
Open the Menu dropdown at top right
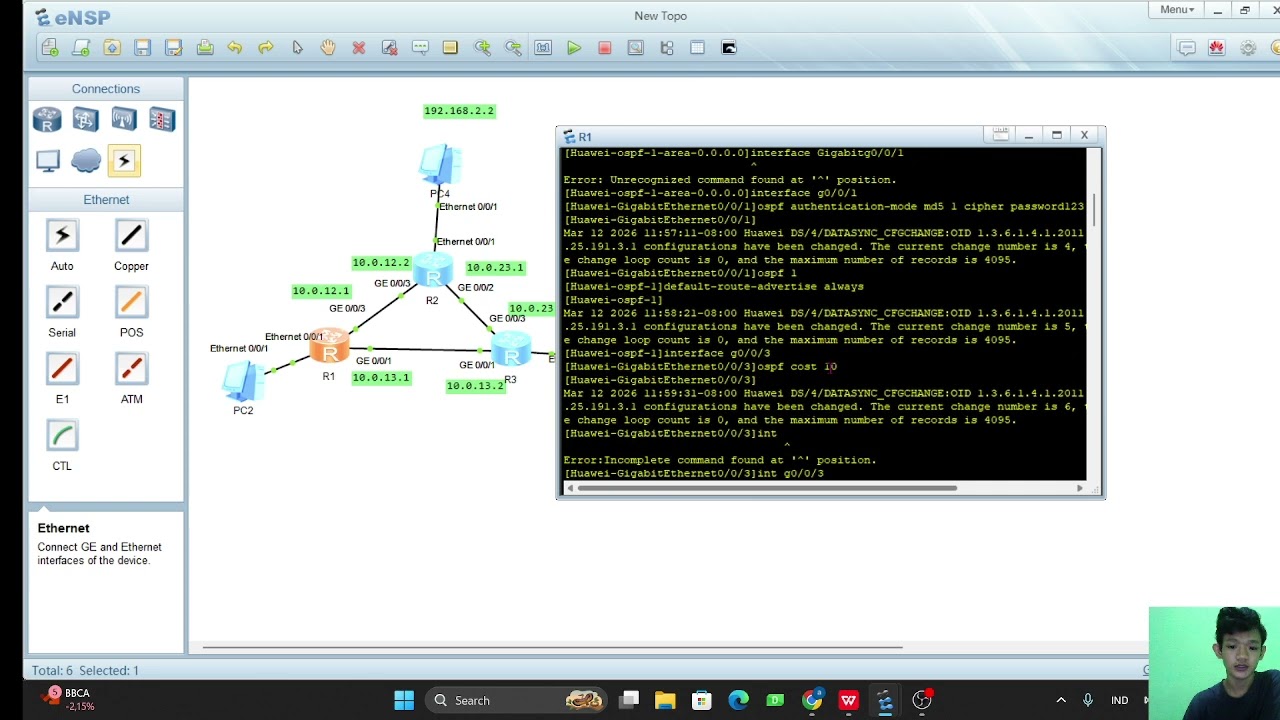point(1176,10)
